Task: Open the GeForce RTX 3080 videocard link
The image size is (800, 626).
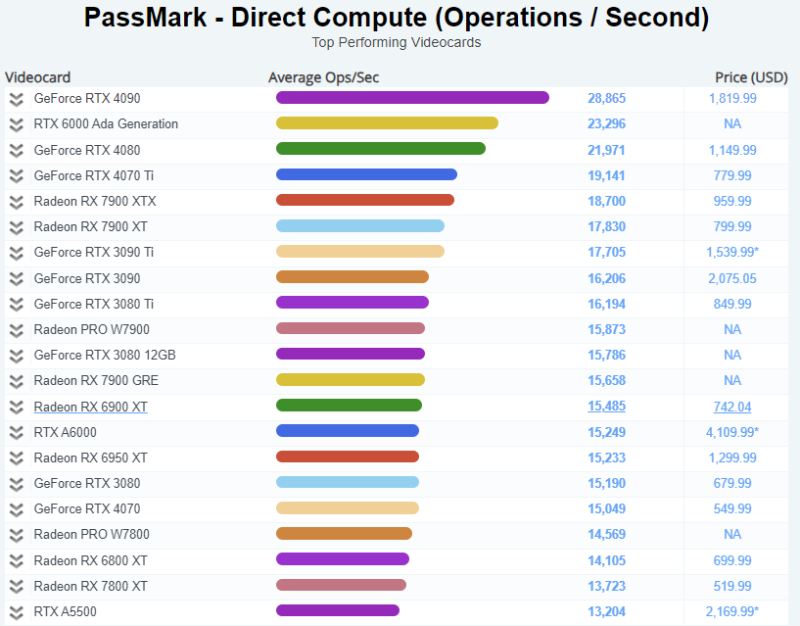Action: tap(87, 483)
